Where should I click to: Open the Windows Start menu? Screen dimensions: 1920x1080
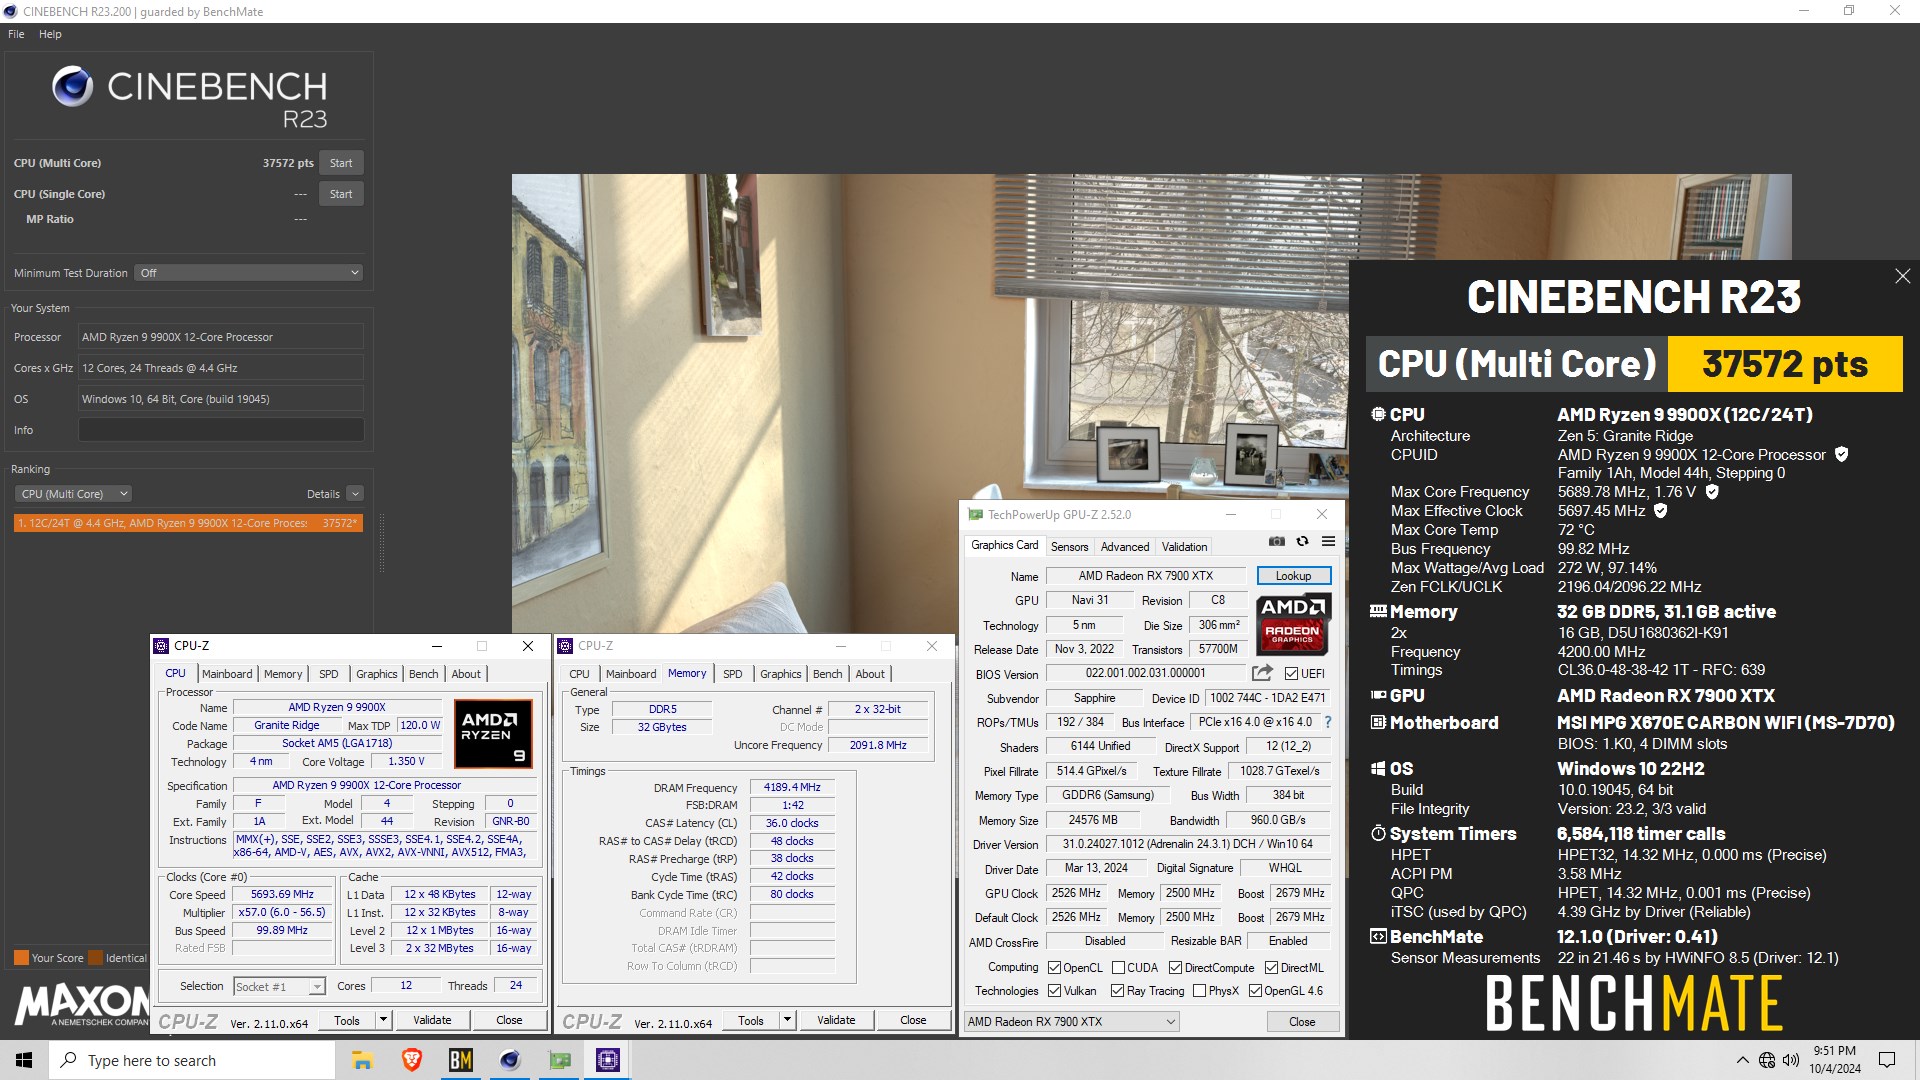click(x=24, y=1060)
